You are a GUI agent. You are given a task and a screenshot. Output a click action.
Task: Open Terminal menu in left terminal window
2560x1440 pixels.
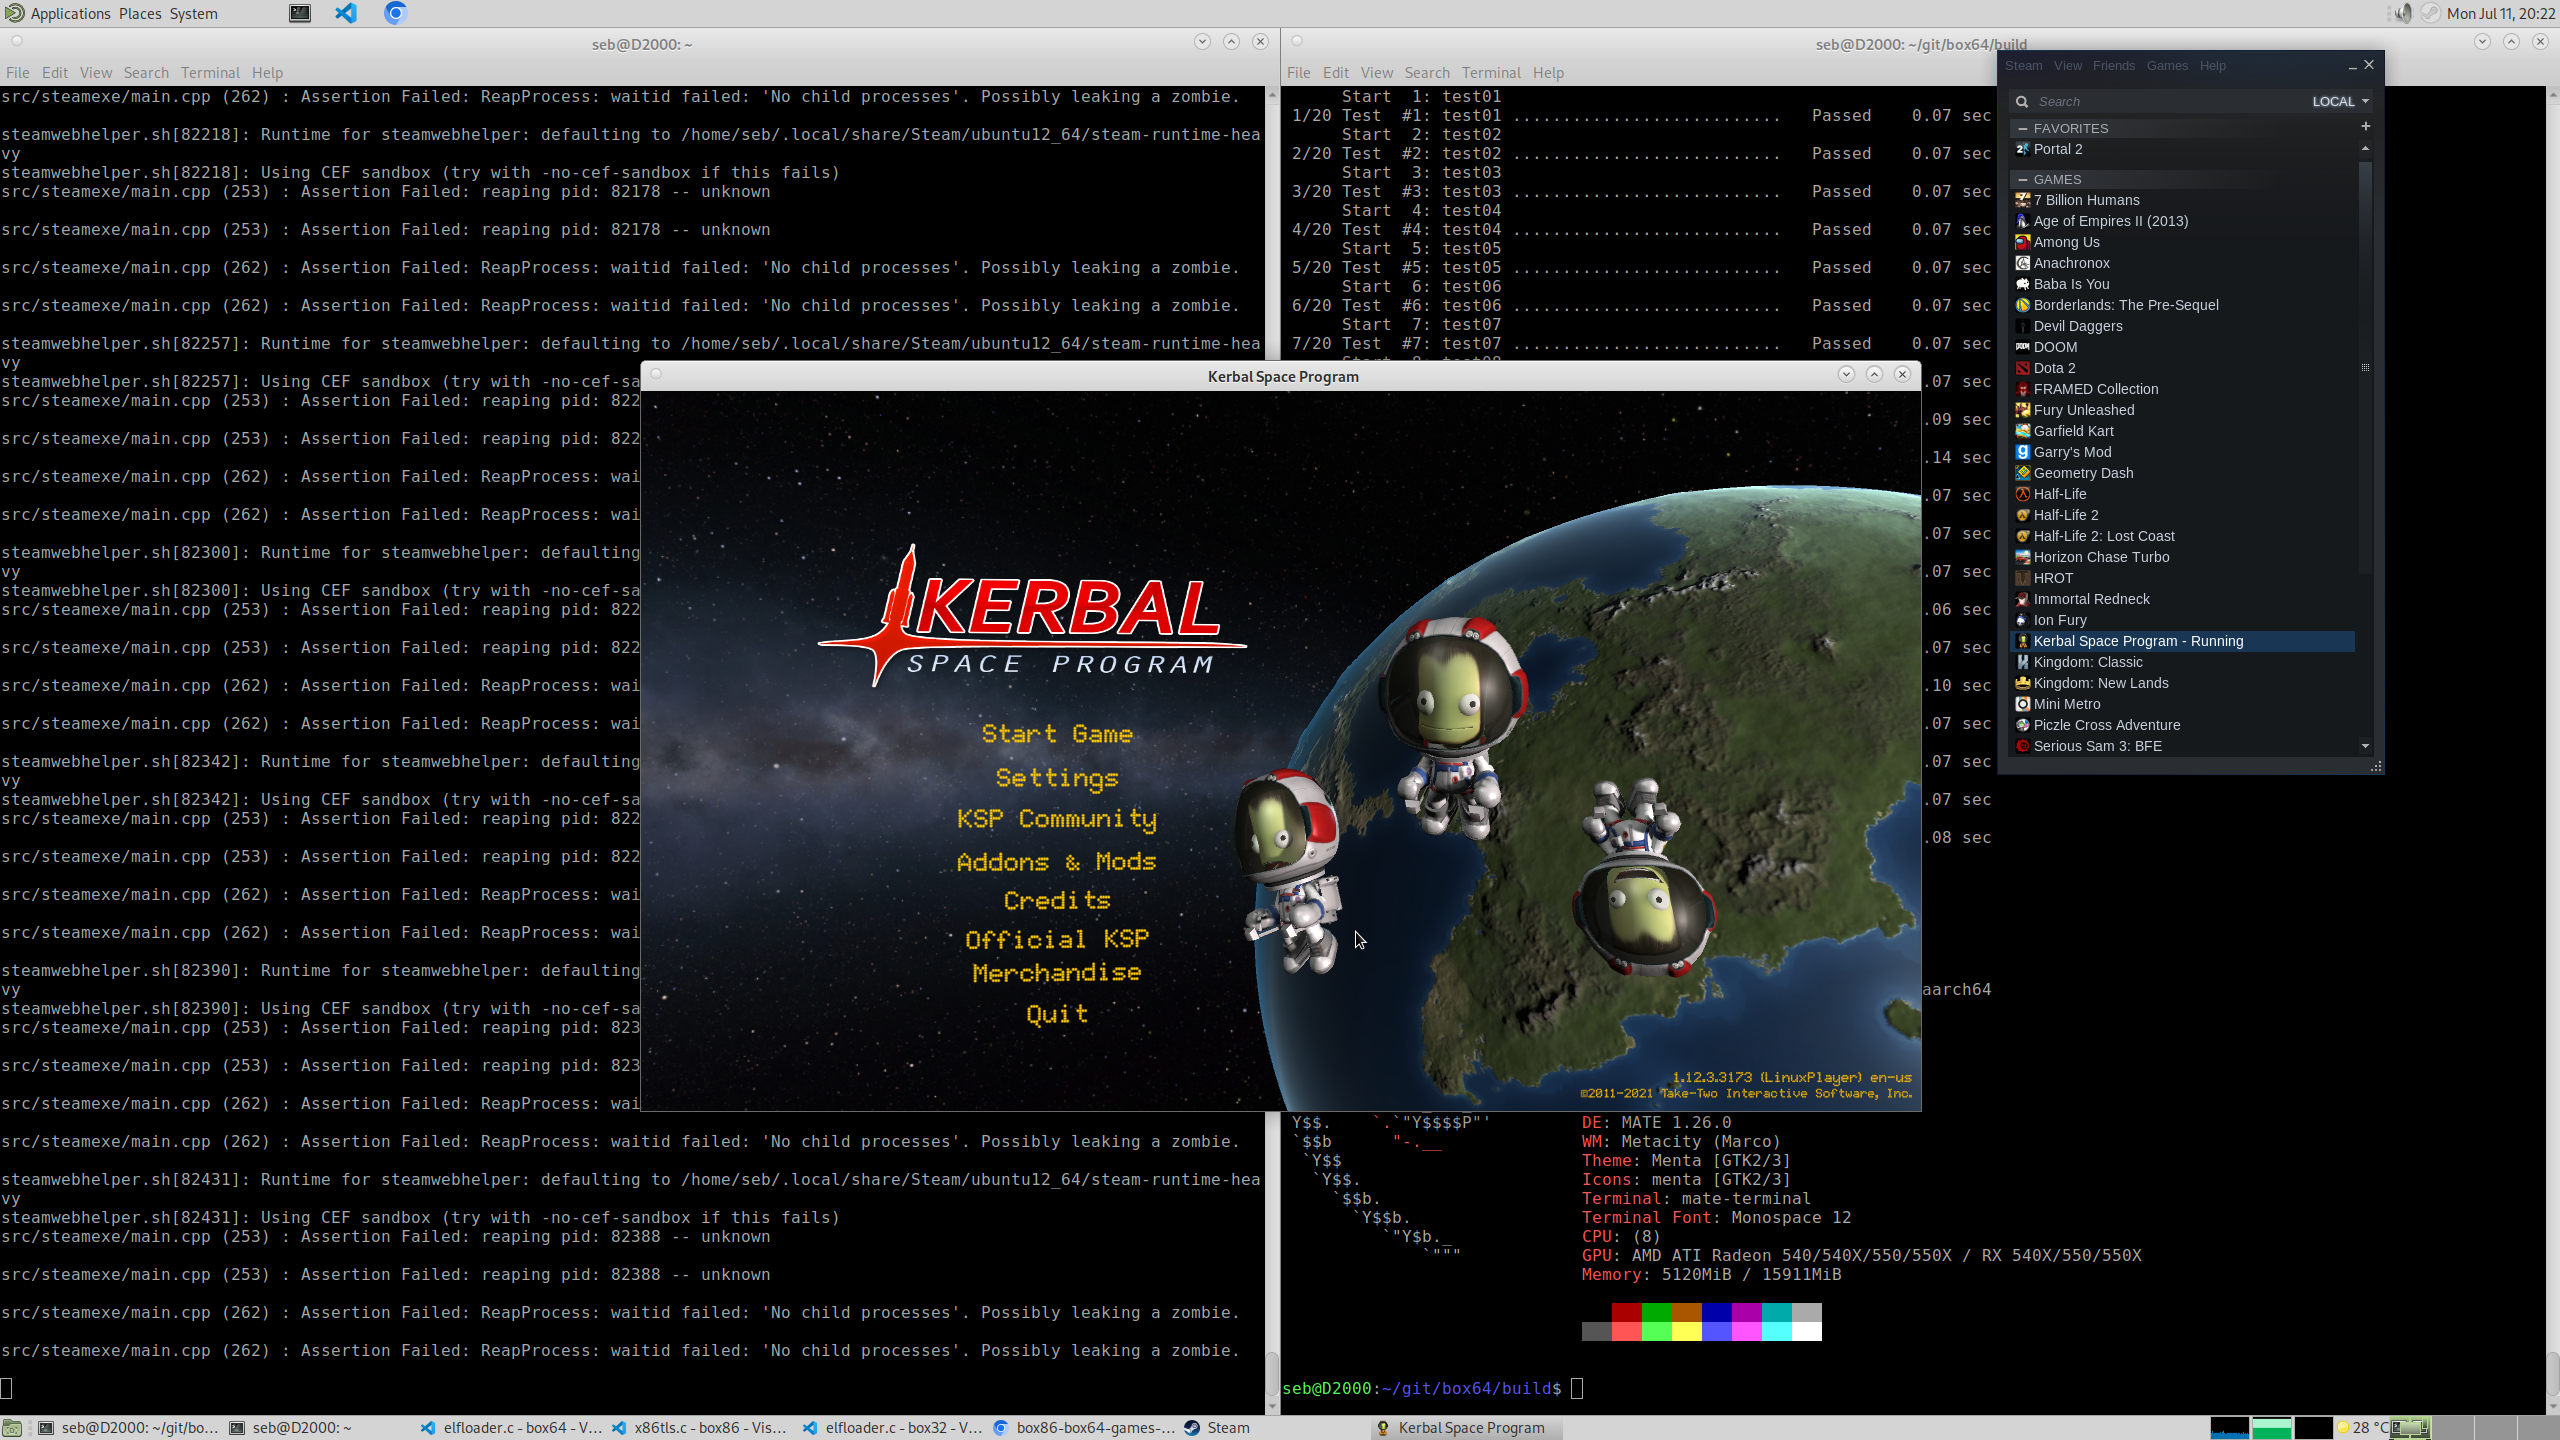click(x=210, y=73)
